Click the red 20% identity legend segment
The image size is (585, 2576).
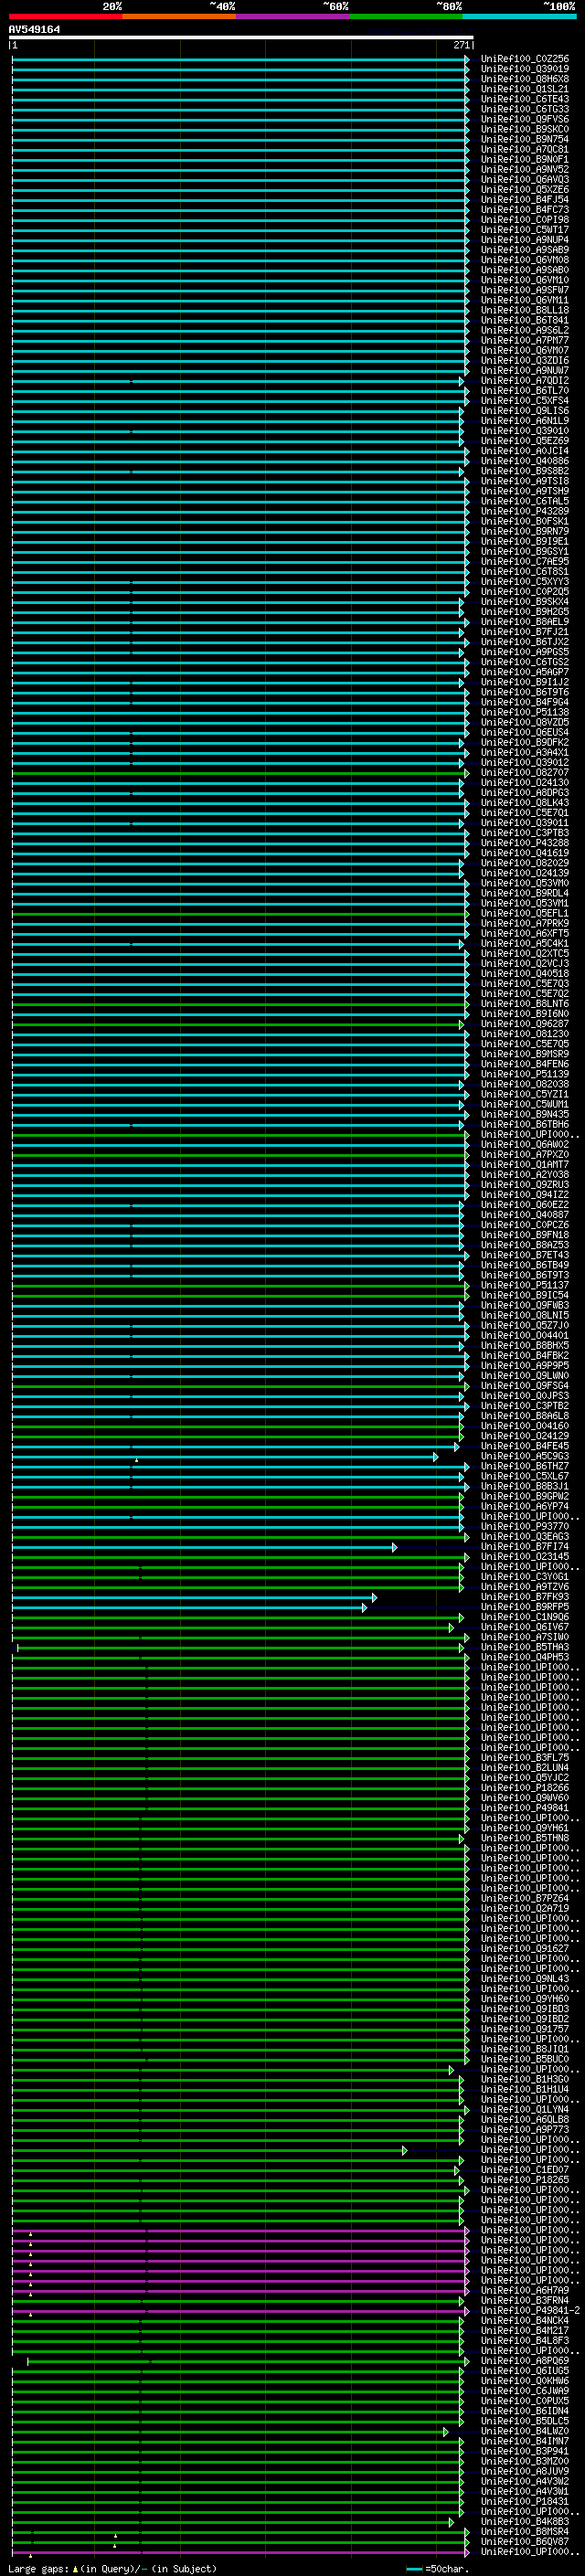tap(66, 16)
